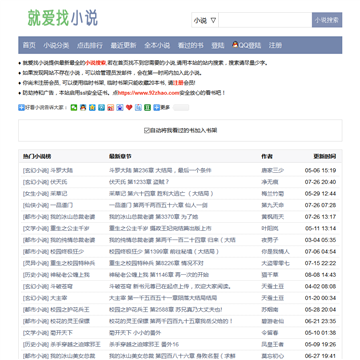The height and width of the screenshot is (360, 360).
Task: Click author 第九天命
Action: [272, 205]
